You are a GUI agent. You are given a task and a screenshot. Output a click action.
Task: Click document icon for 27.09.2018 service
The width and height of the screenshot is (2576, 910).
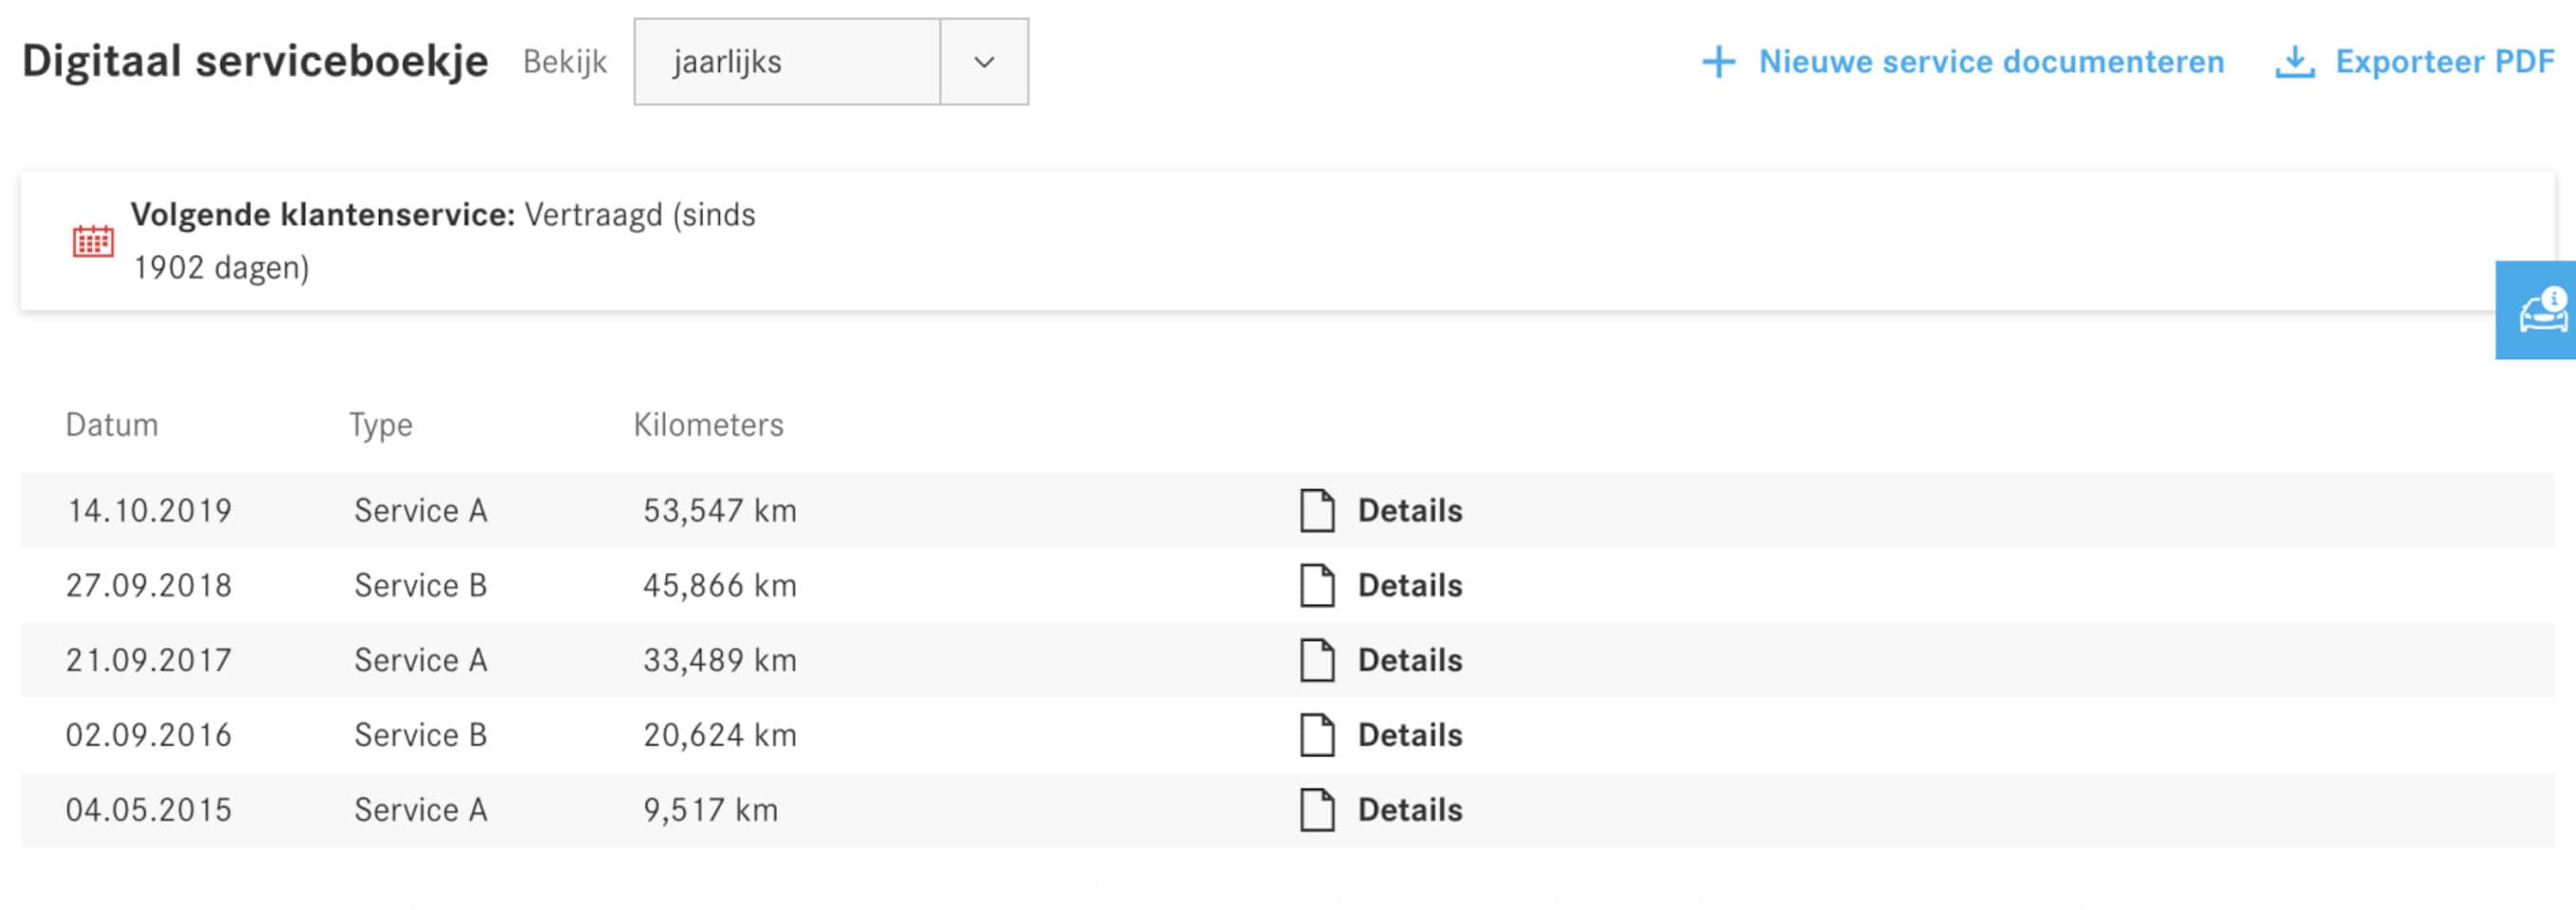click(x=1316, y=585)
